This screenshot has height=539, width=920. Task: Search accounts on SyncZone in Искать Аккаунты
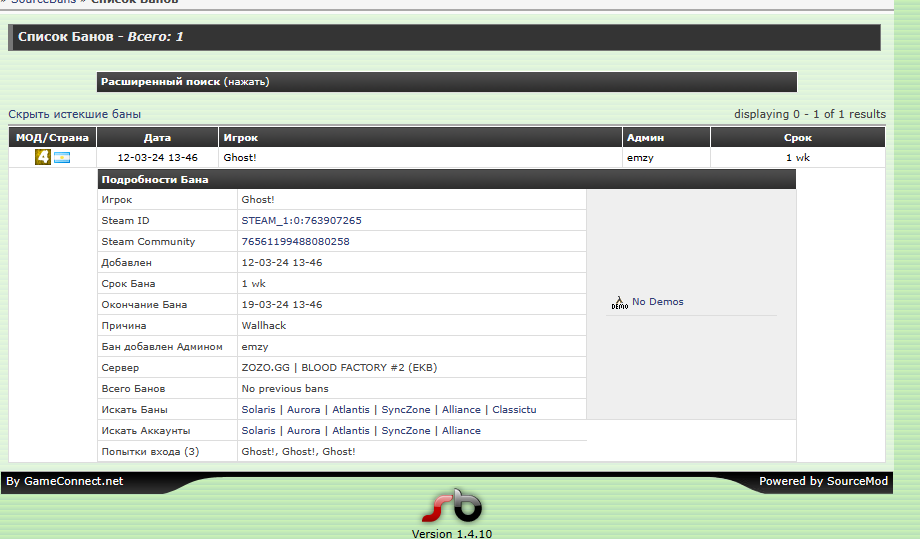406,431
